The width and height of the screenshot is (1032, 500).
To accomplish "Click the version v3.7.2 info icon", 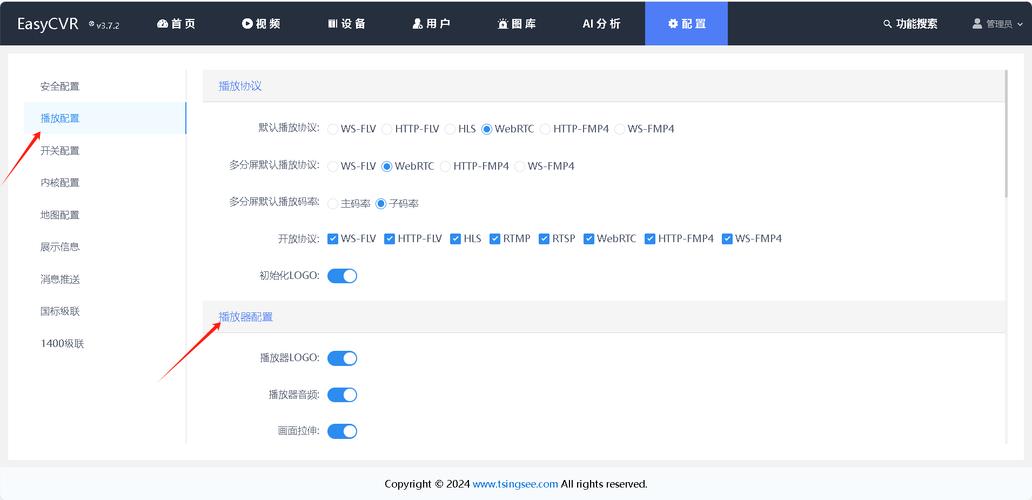I will pos(91,24).
